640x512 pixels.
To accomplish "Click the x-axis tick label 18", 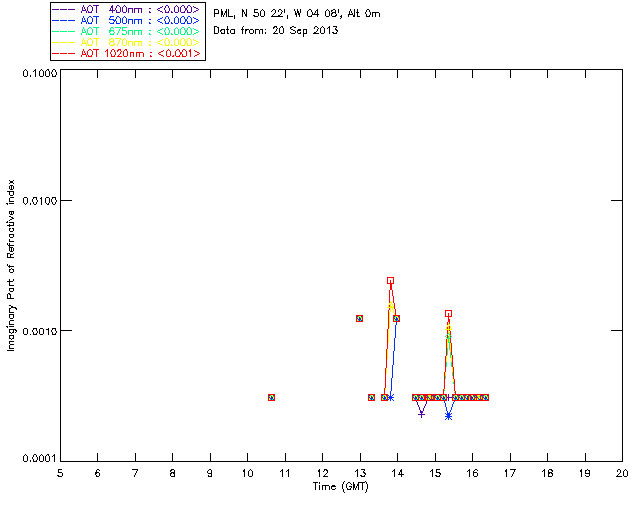I will pos(547,473).
